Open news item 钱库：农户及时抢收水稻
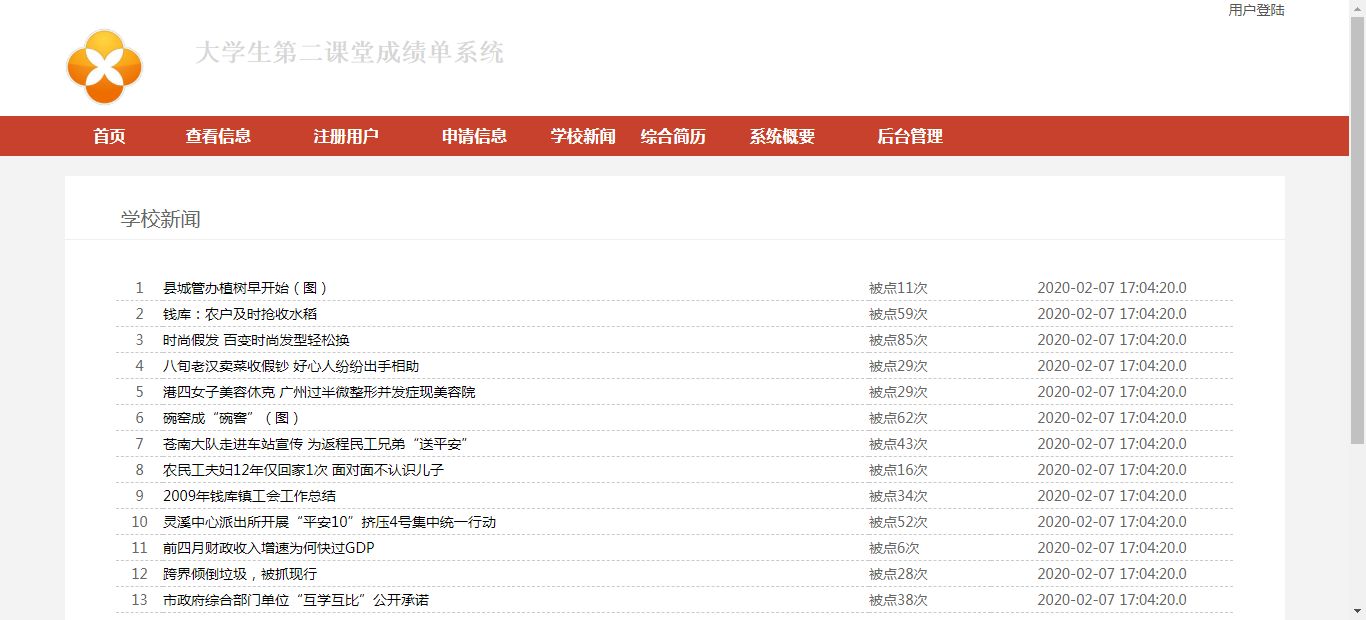The image size is (1366, 620). pos(240,314)
